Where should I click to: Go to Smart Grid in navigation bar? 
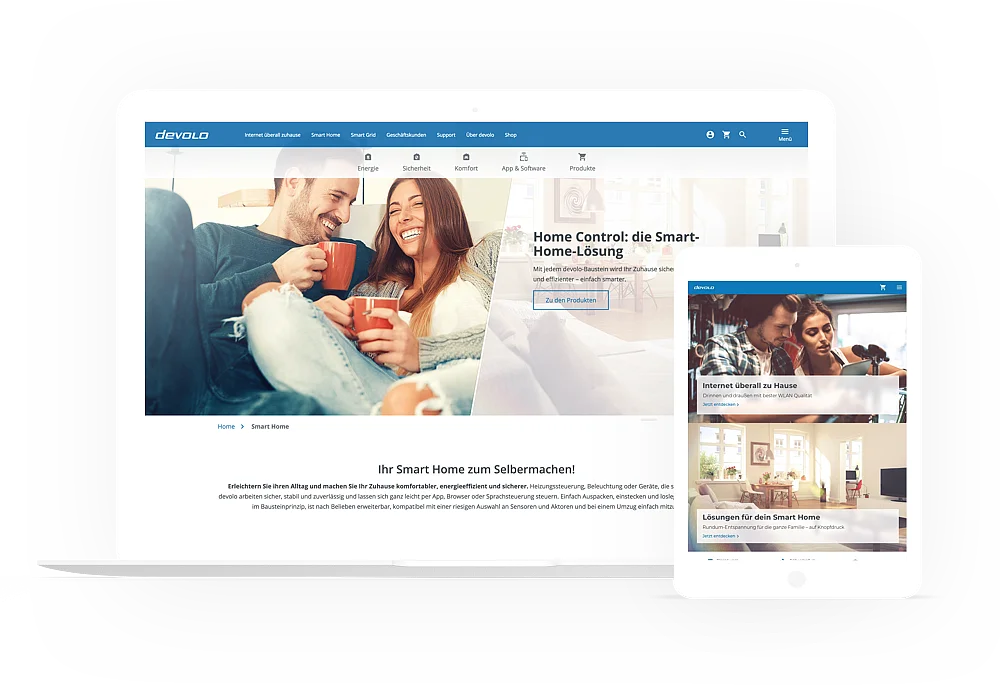click(x=363, y=135)
